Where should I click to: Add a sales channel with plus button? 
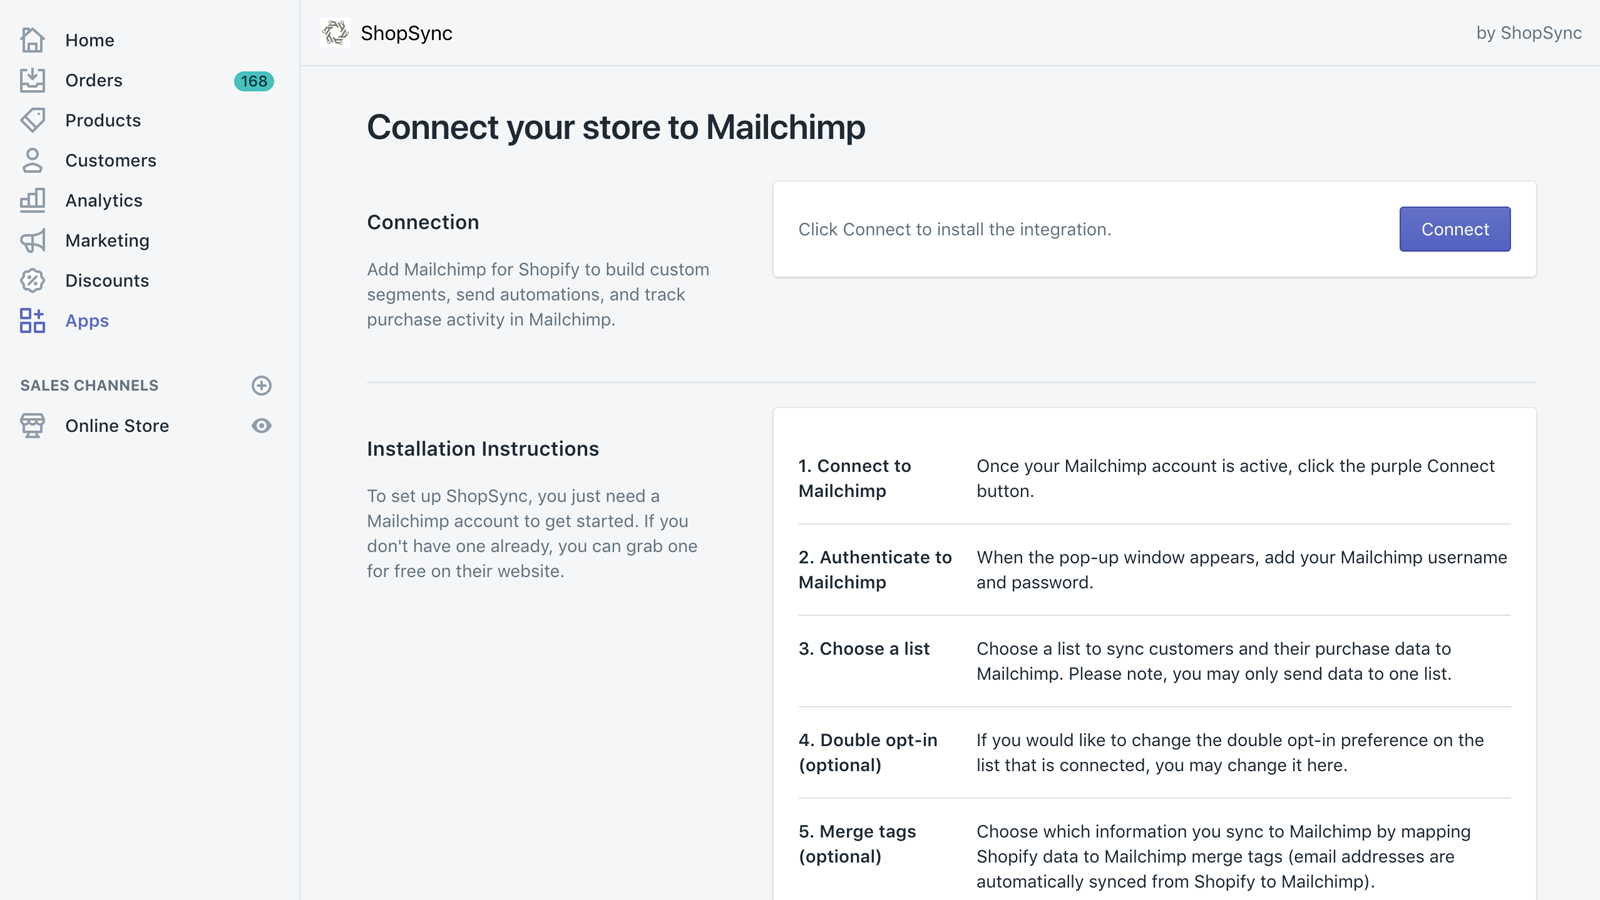(x=261, y=385)
